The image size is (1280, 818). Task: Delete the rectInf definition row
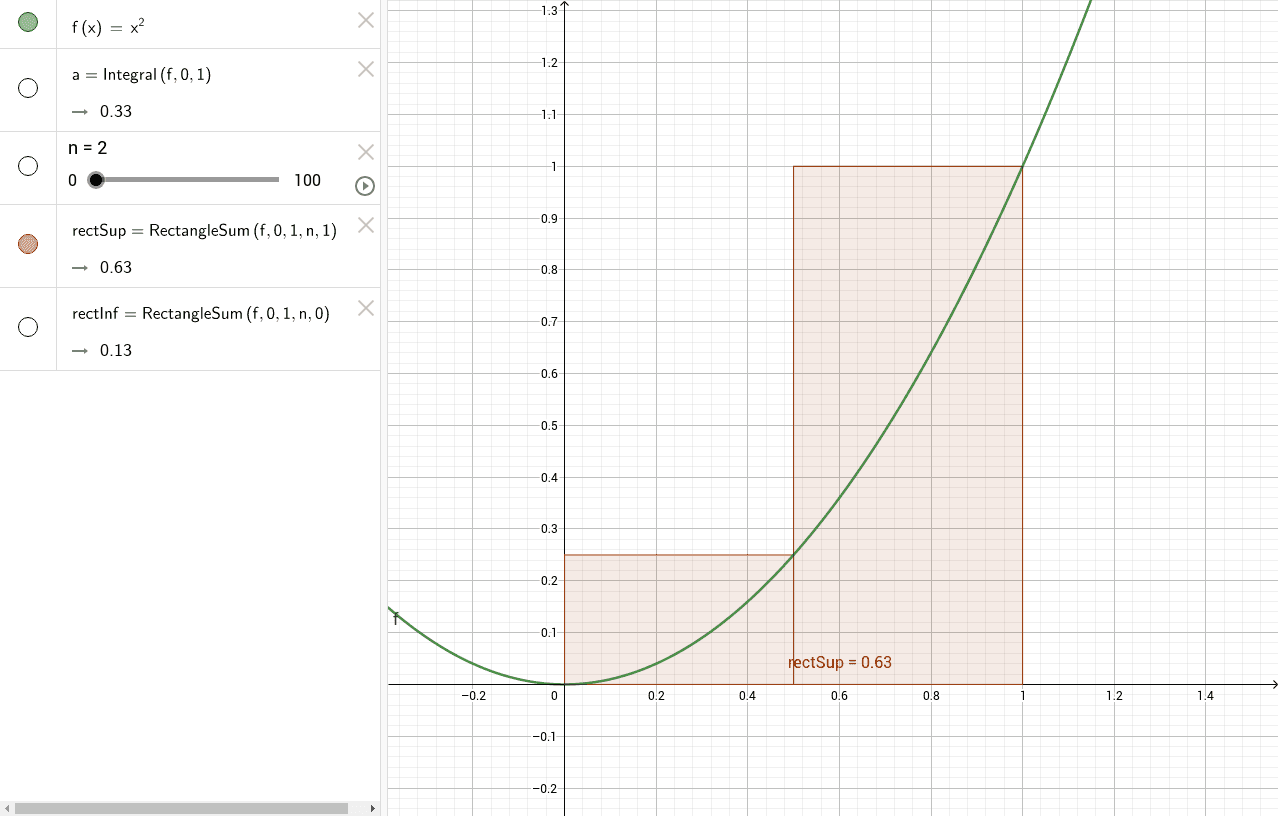[x=365, y=308]
